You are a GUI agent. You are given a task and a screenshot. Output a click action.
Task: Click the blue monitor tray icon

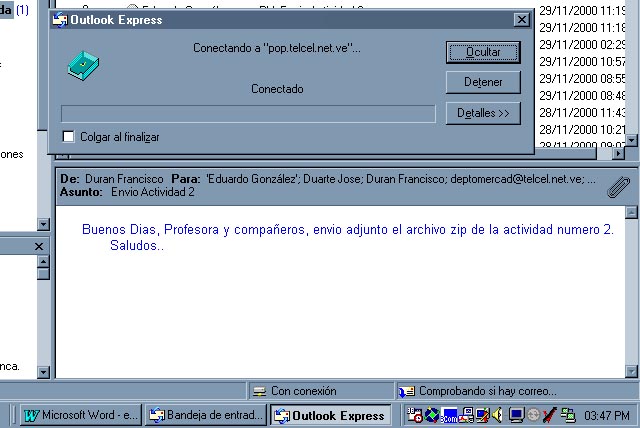point(516,415)
